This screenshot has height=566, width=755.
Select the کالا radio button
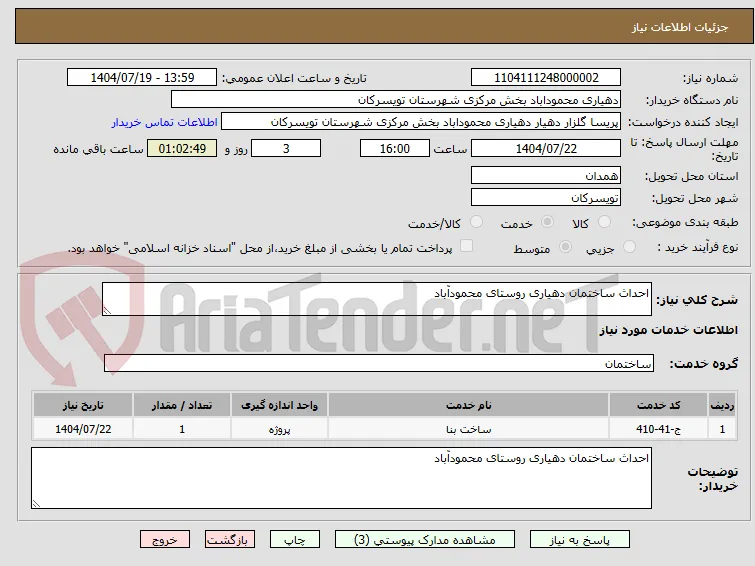pos(604,222)
